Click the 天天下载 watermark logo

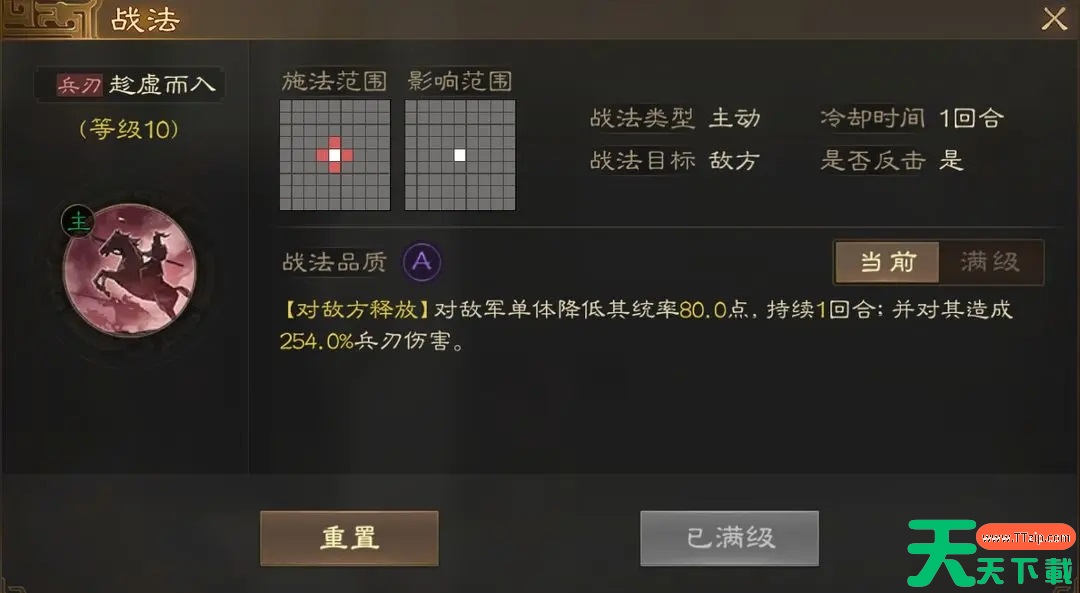(x=990, y=552)
